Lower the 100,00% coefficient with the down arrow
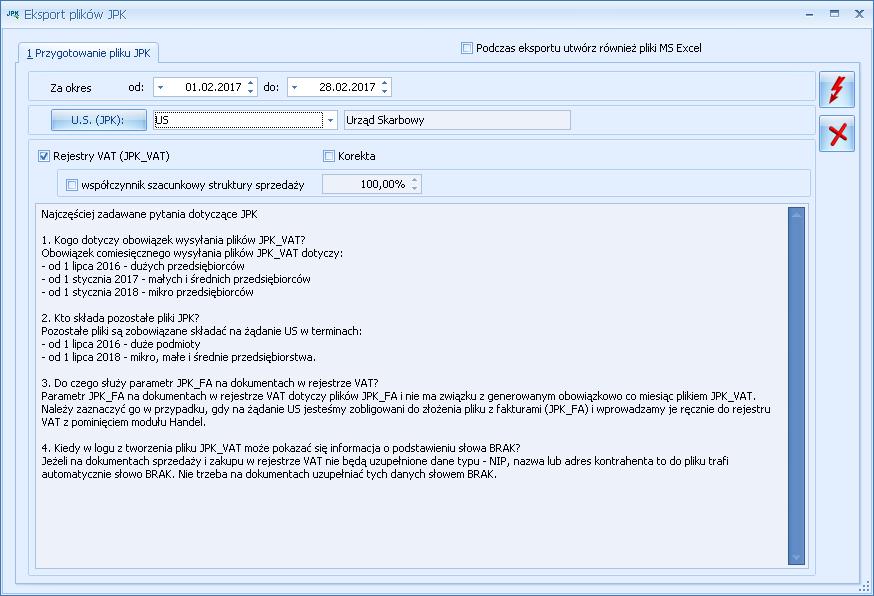874x596 pixels. (x=414, y=188)
